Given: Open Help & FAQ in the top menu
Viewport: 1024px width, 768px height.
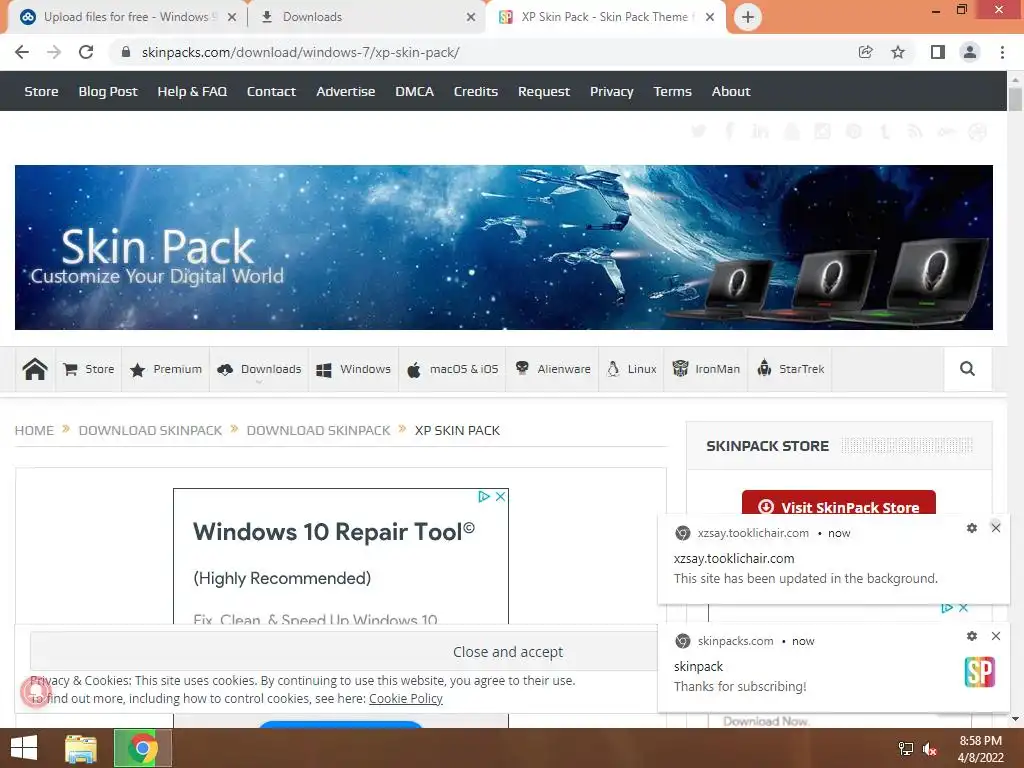Looking at the screenshot, I should [192, 91].
